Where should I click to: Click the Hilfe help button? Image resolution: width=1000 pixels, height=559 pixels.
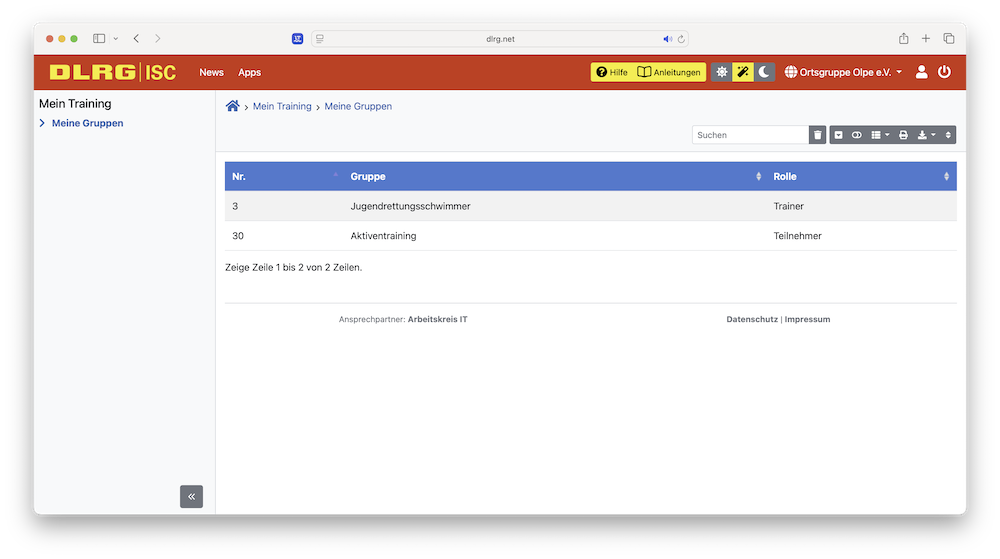[x=612, y=72]
